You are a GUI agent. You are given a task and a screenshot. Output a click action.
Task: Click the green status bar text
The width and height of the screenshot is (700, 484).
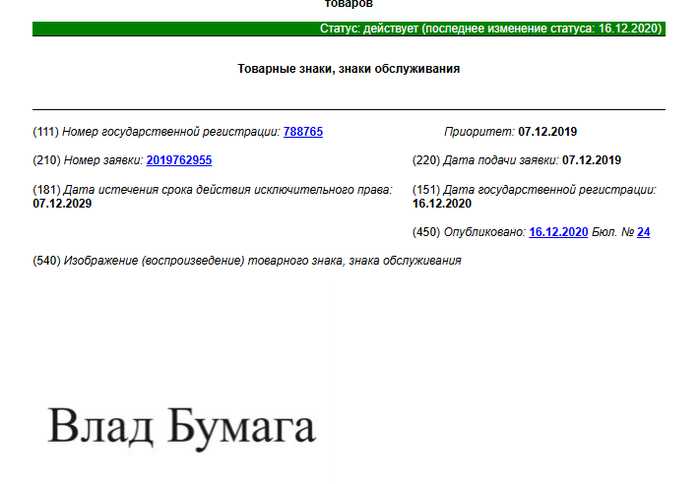(491, 29)
